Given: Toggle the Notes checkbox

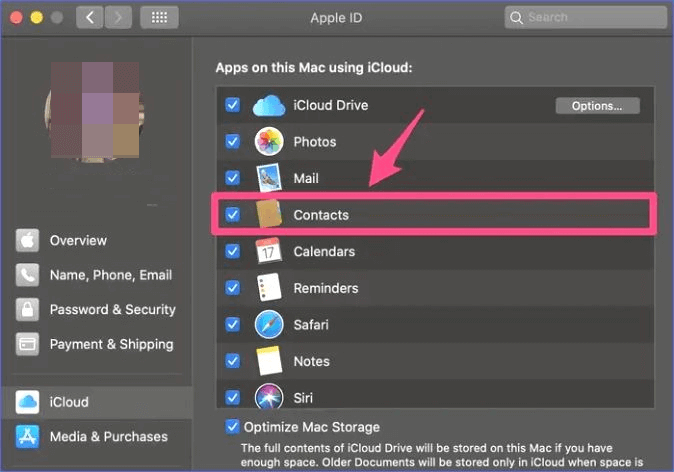Looking at the screenshot, I should tap(233, 361).
